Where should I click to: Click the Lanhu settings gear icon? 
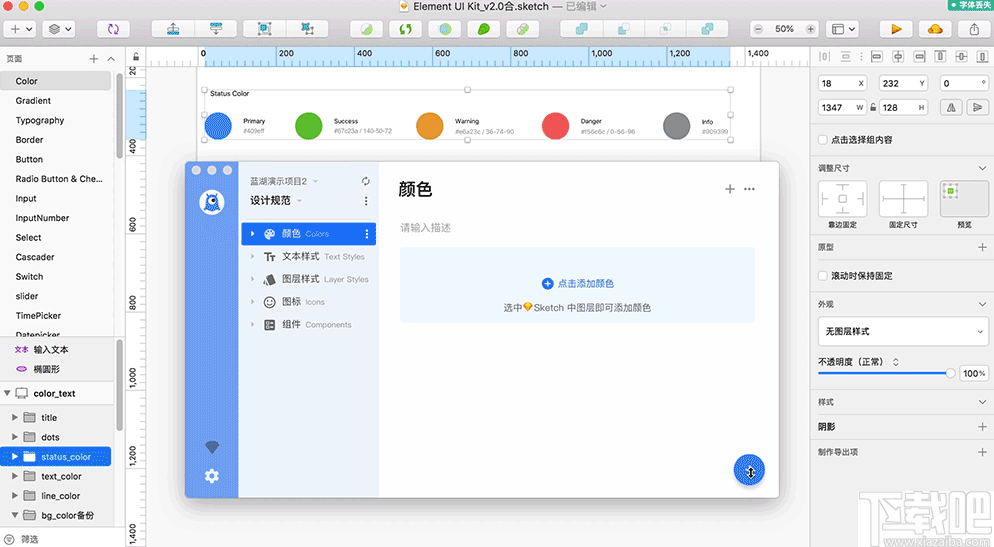(x=212, y=476)
